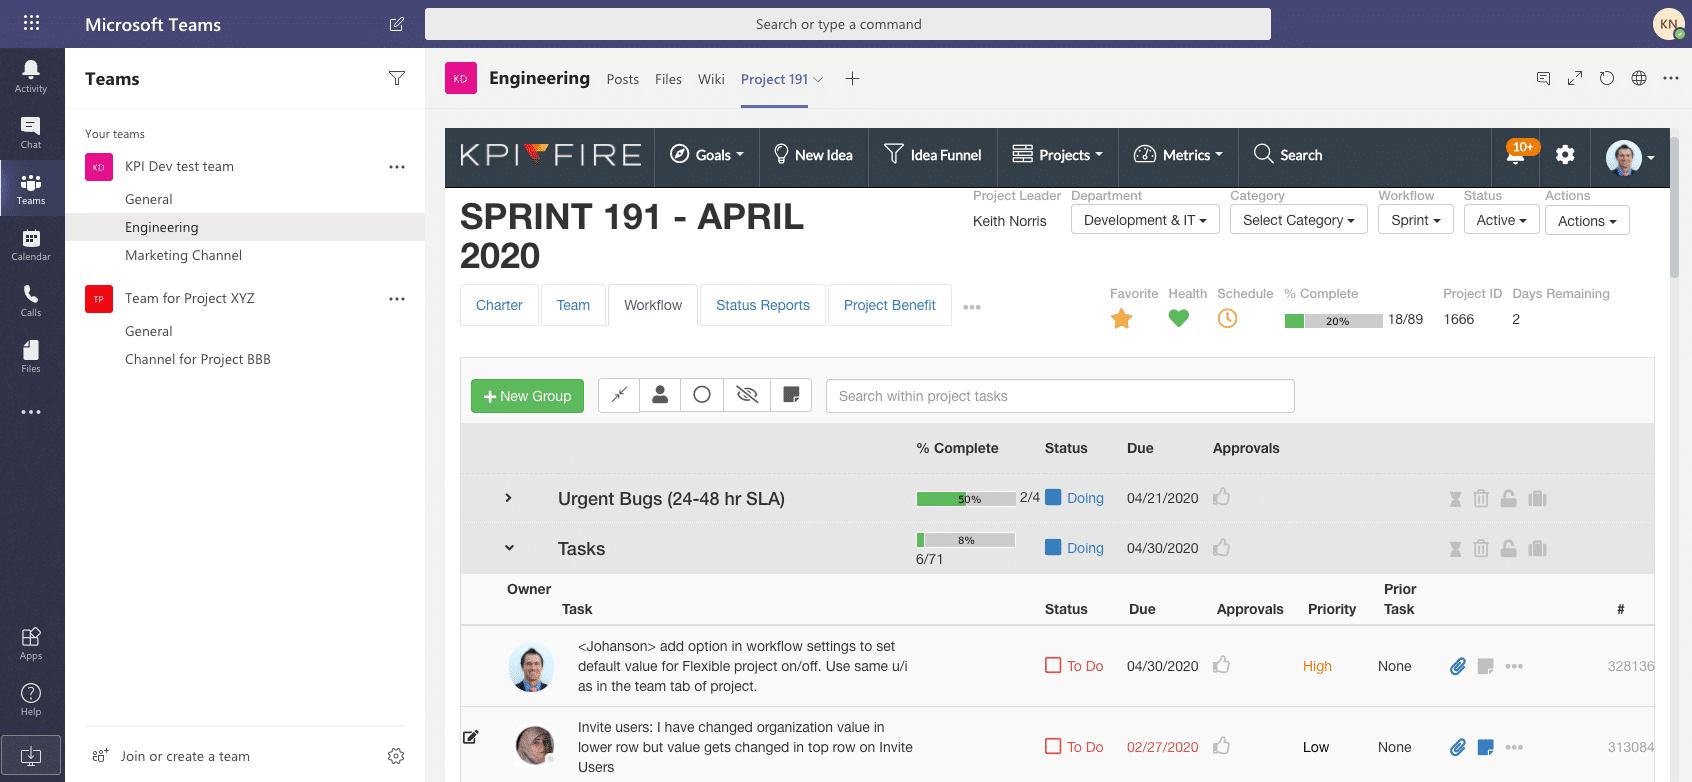Open the Goals dropdown menu
Image resolution: width=1692 pixels, height=782 pixels.
(x=707, y=155)
